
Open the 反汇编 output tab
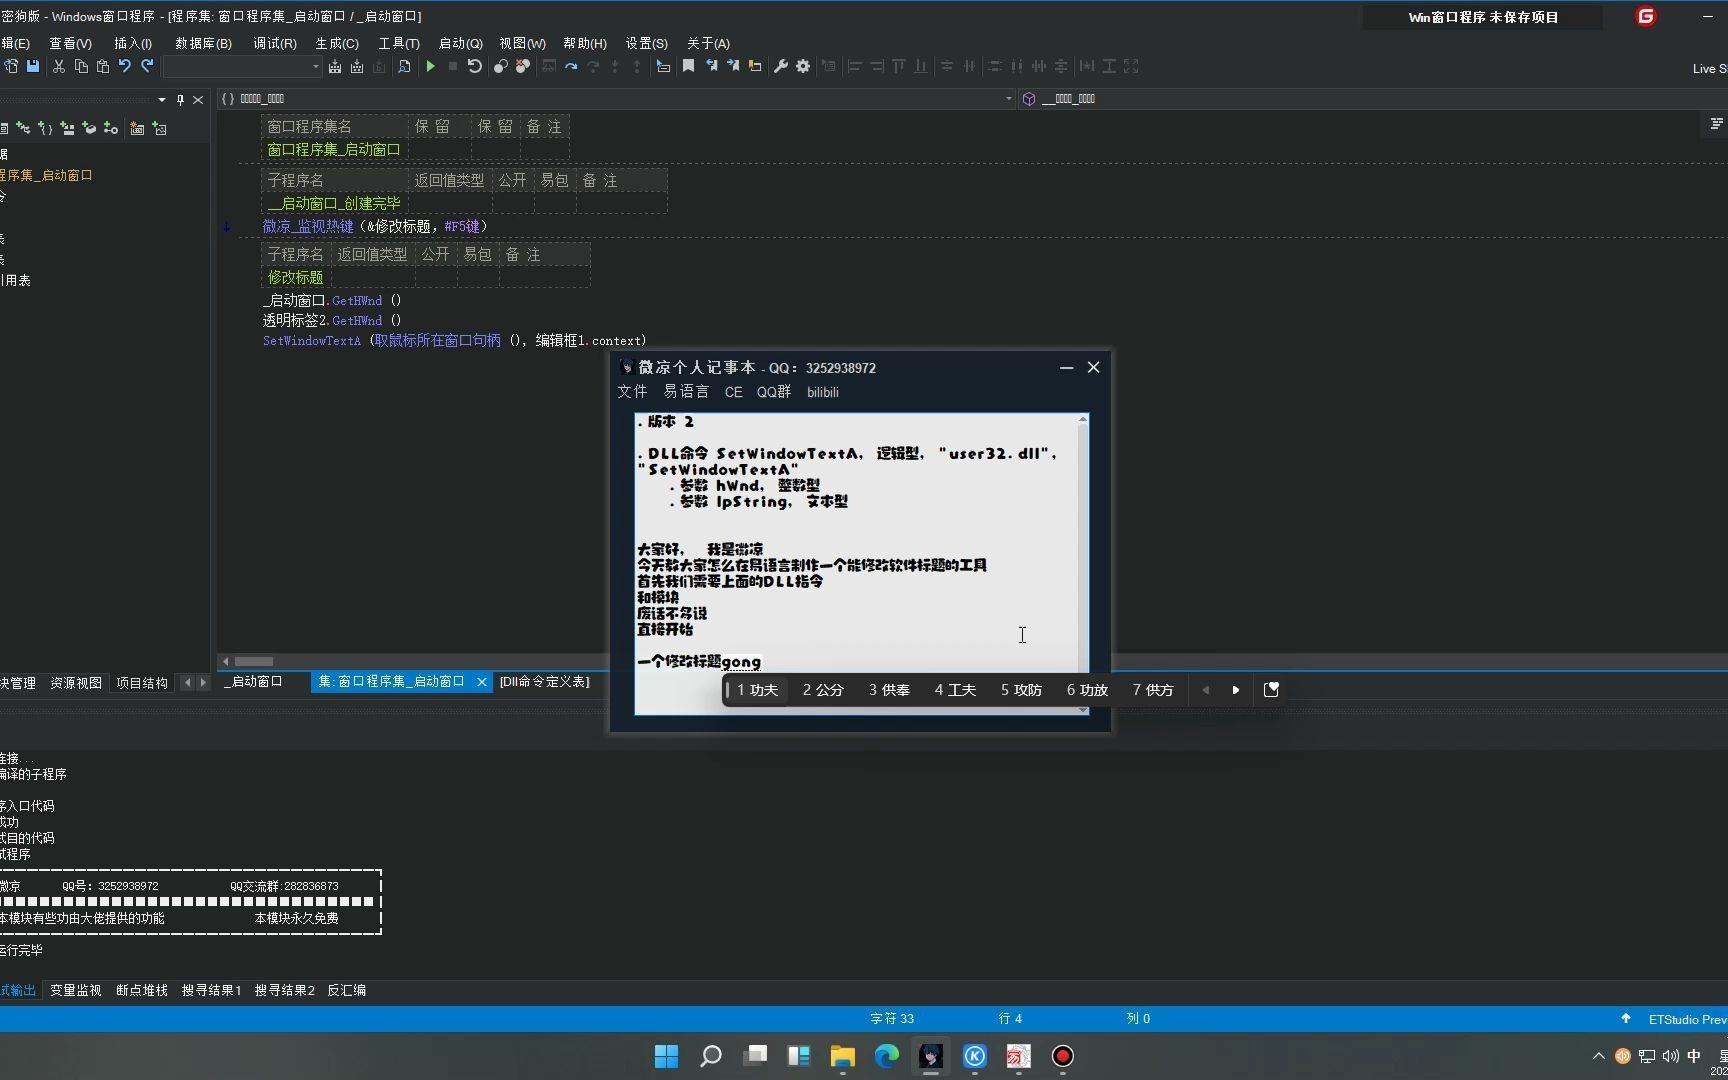347,990
